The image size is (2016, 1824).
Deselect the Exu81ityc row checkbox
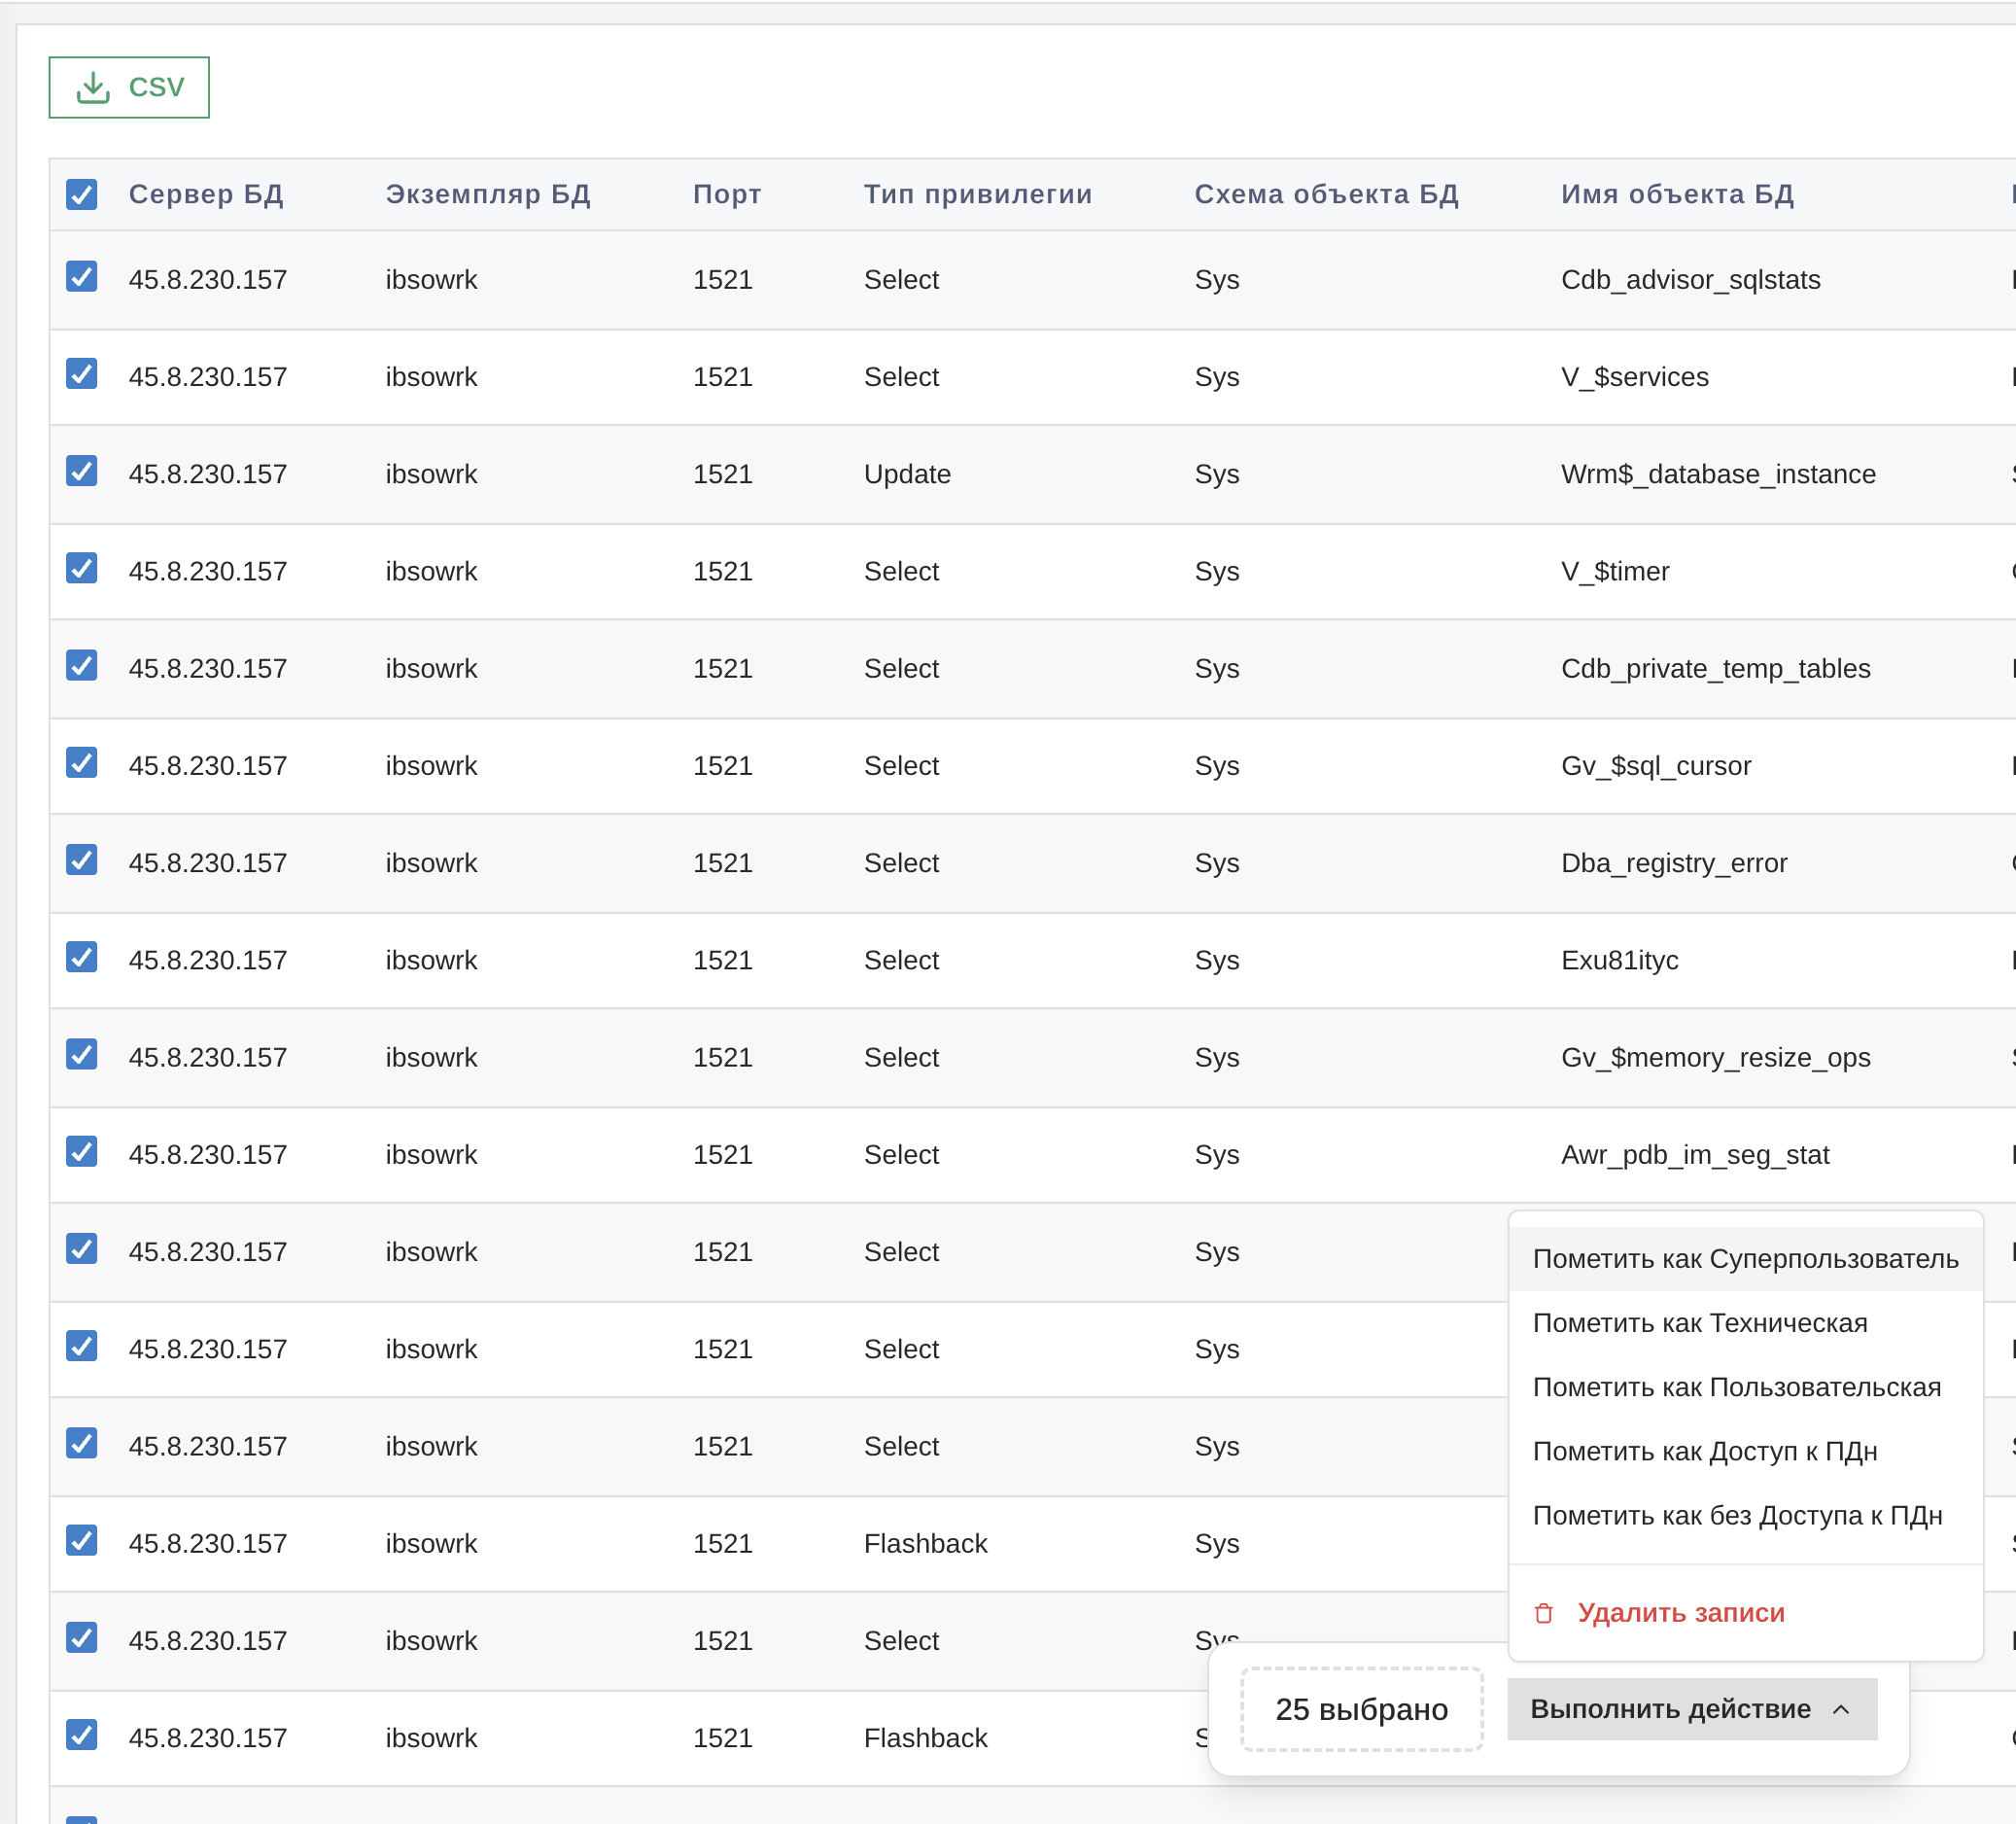[x=82, y=957]
